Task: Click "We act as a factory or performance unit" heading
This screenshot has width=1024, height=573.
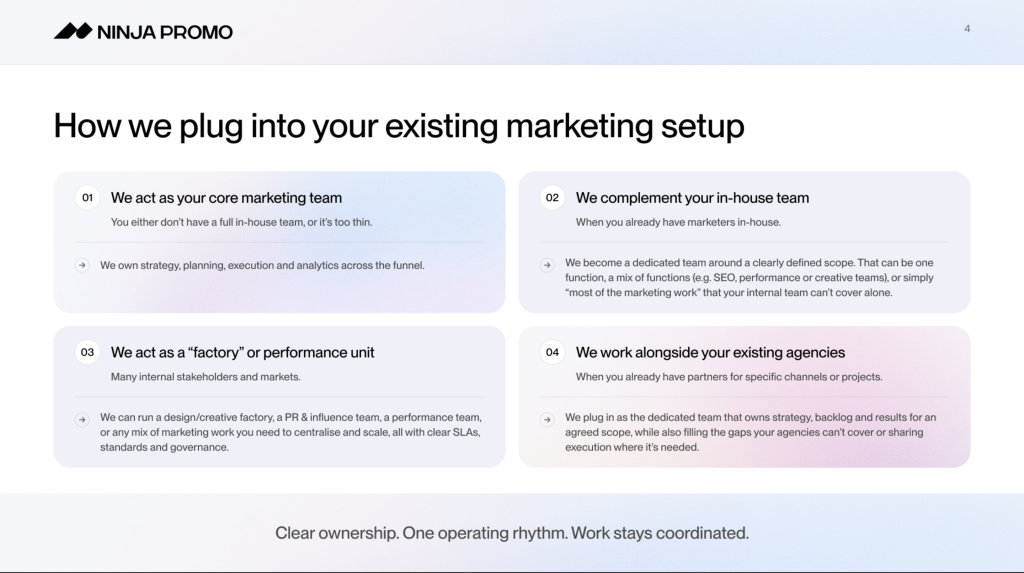Action: 243,352
